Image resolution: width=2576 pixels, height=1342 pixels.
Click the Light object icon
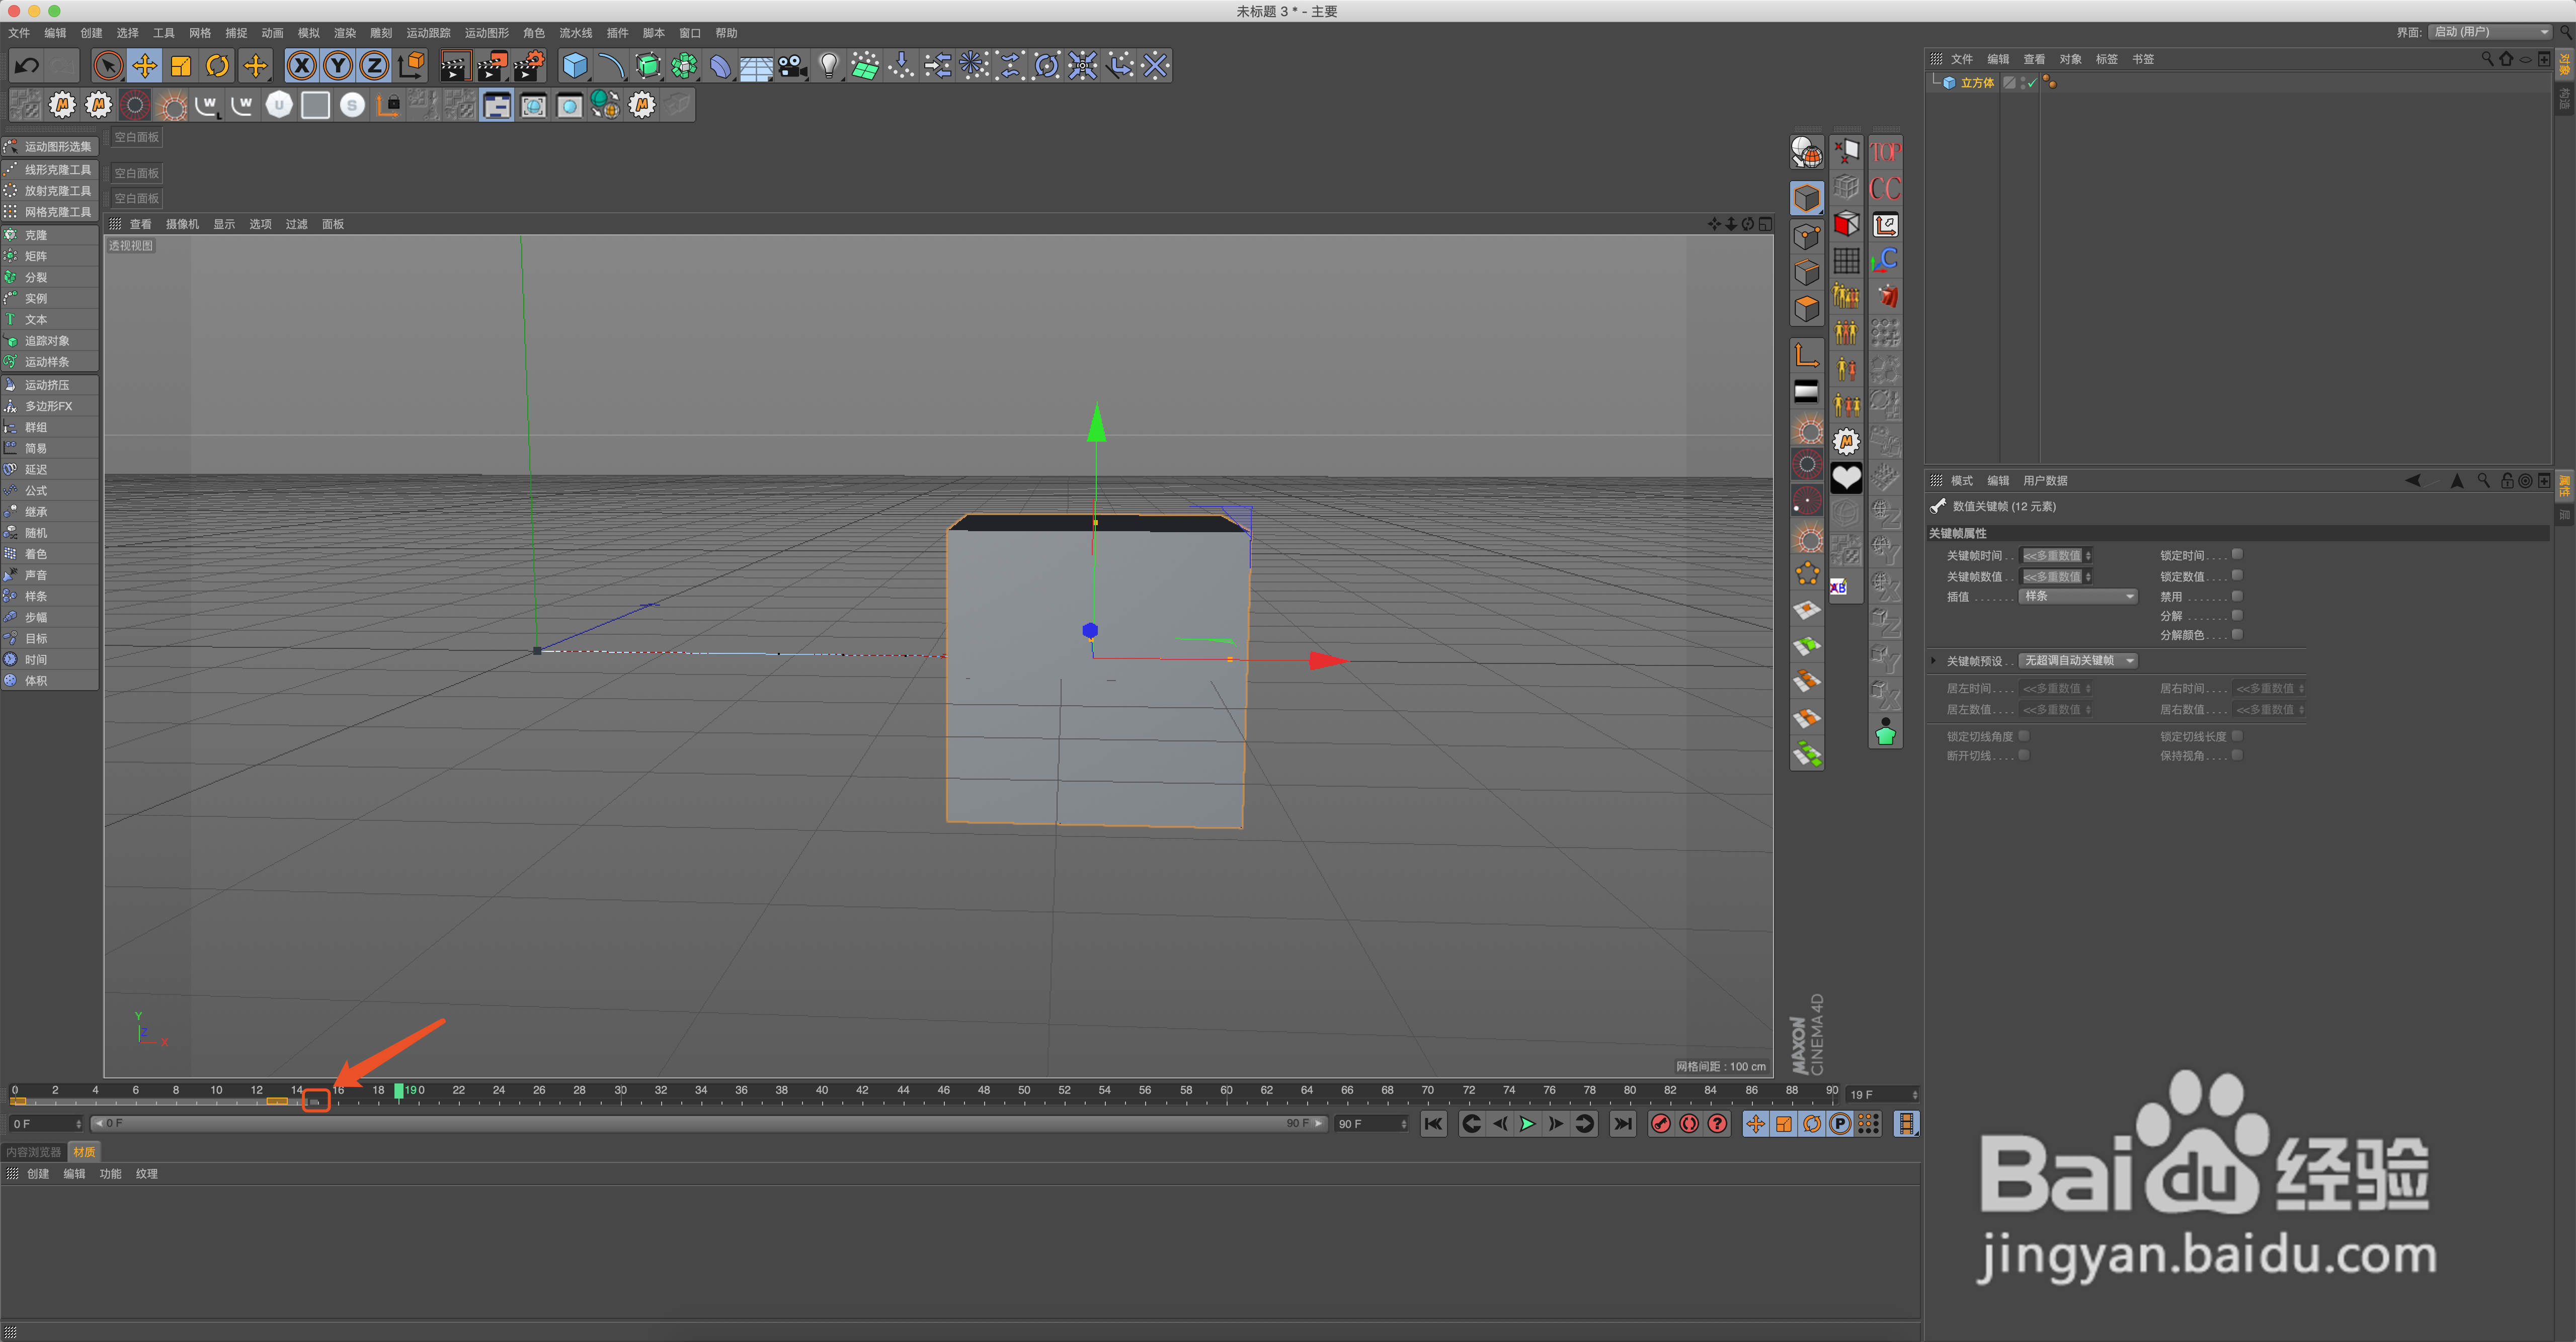pos(828,66)
